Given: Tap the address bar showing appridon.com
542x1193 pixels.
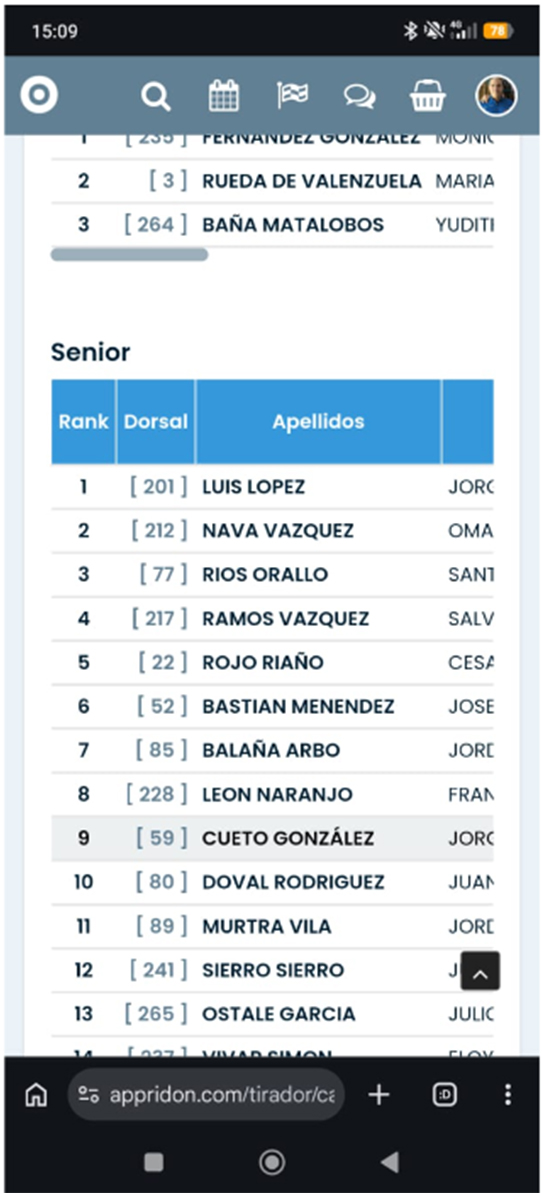Looking at the screenshot, I should click(206, 1095).
